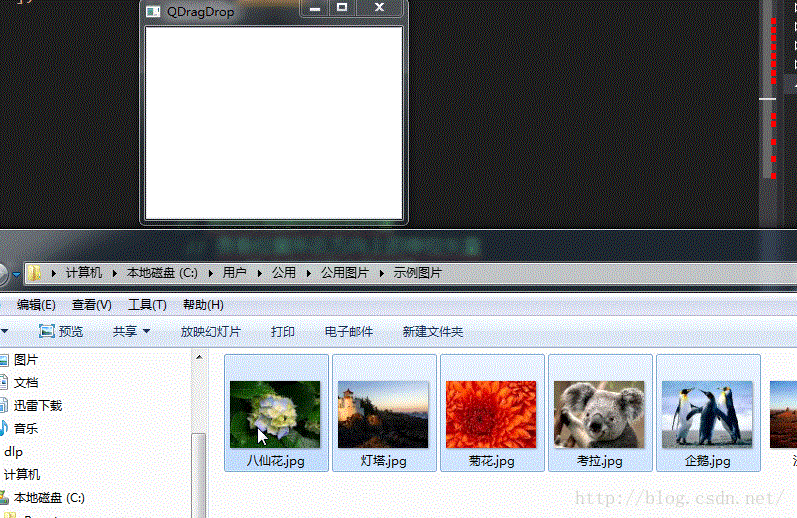
Task: Select dlp in the navigation pane
Action: pos(13,452)
